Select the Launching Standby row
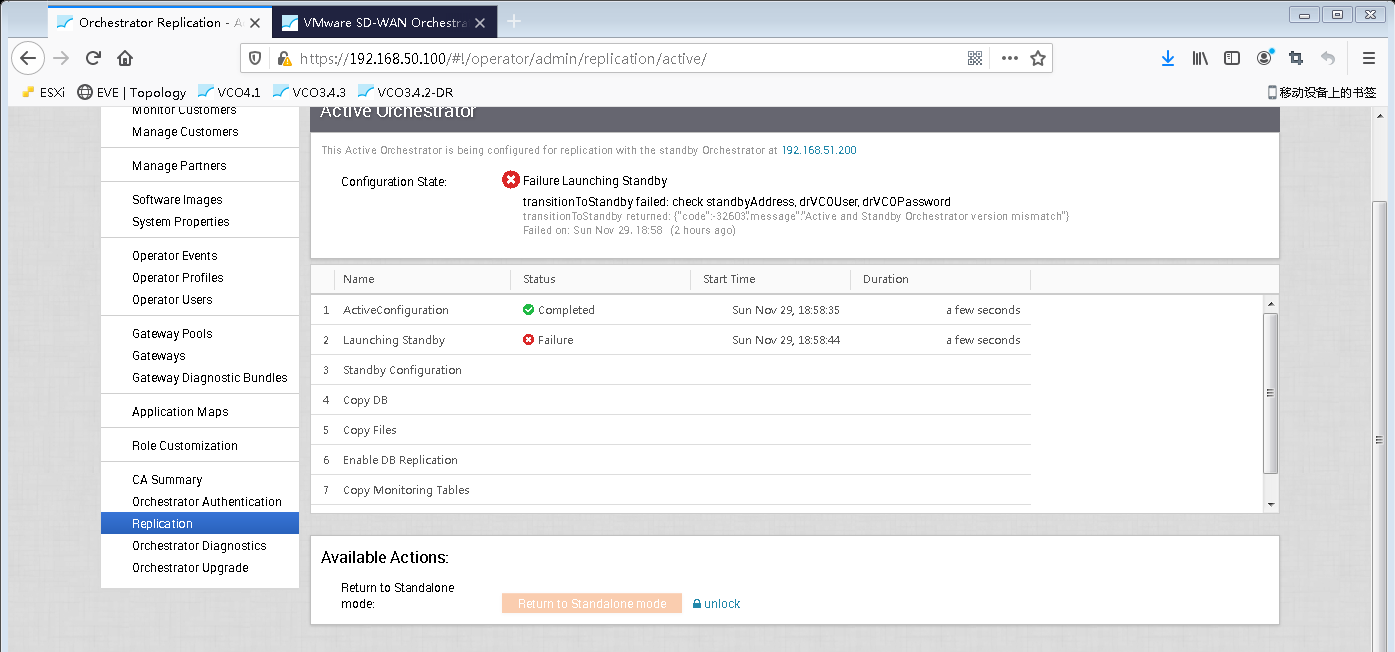The width and height of the screenshot is (1395, 652). click(x=671, y=340)
